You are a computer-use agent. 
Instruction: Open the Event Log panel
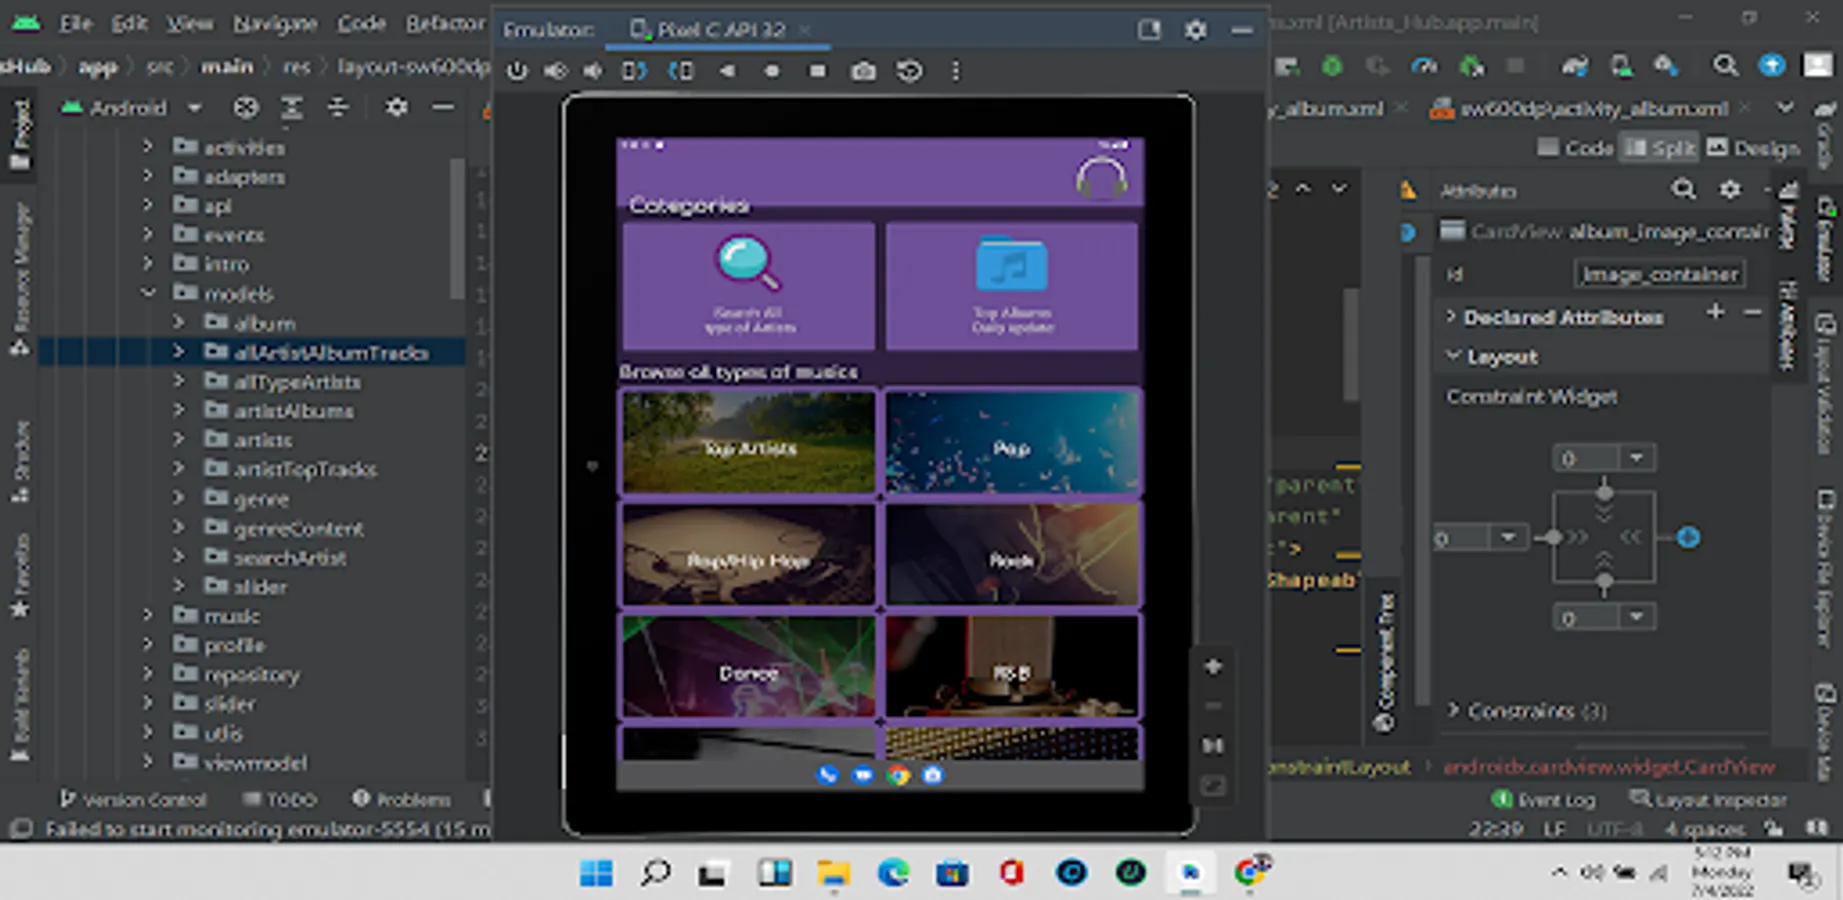[x=1544, y=800]
